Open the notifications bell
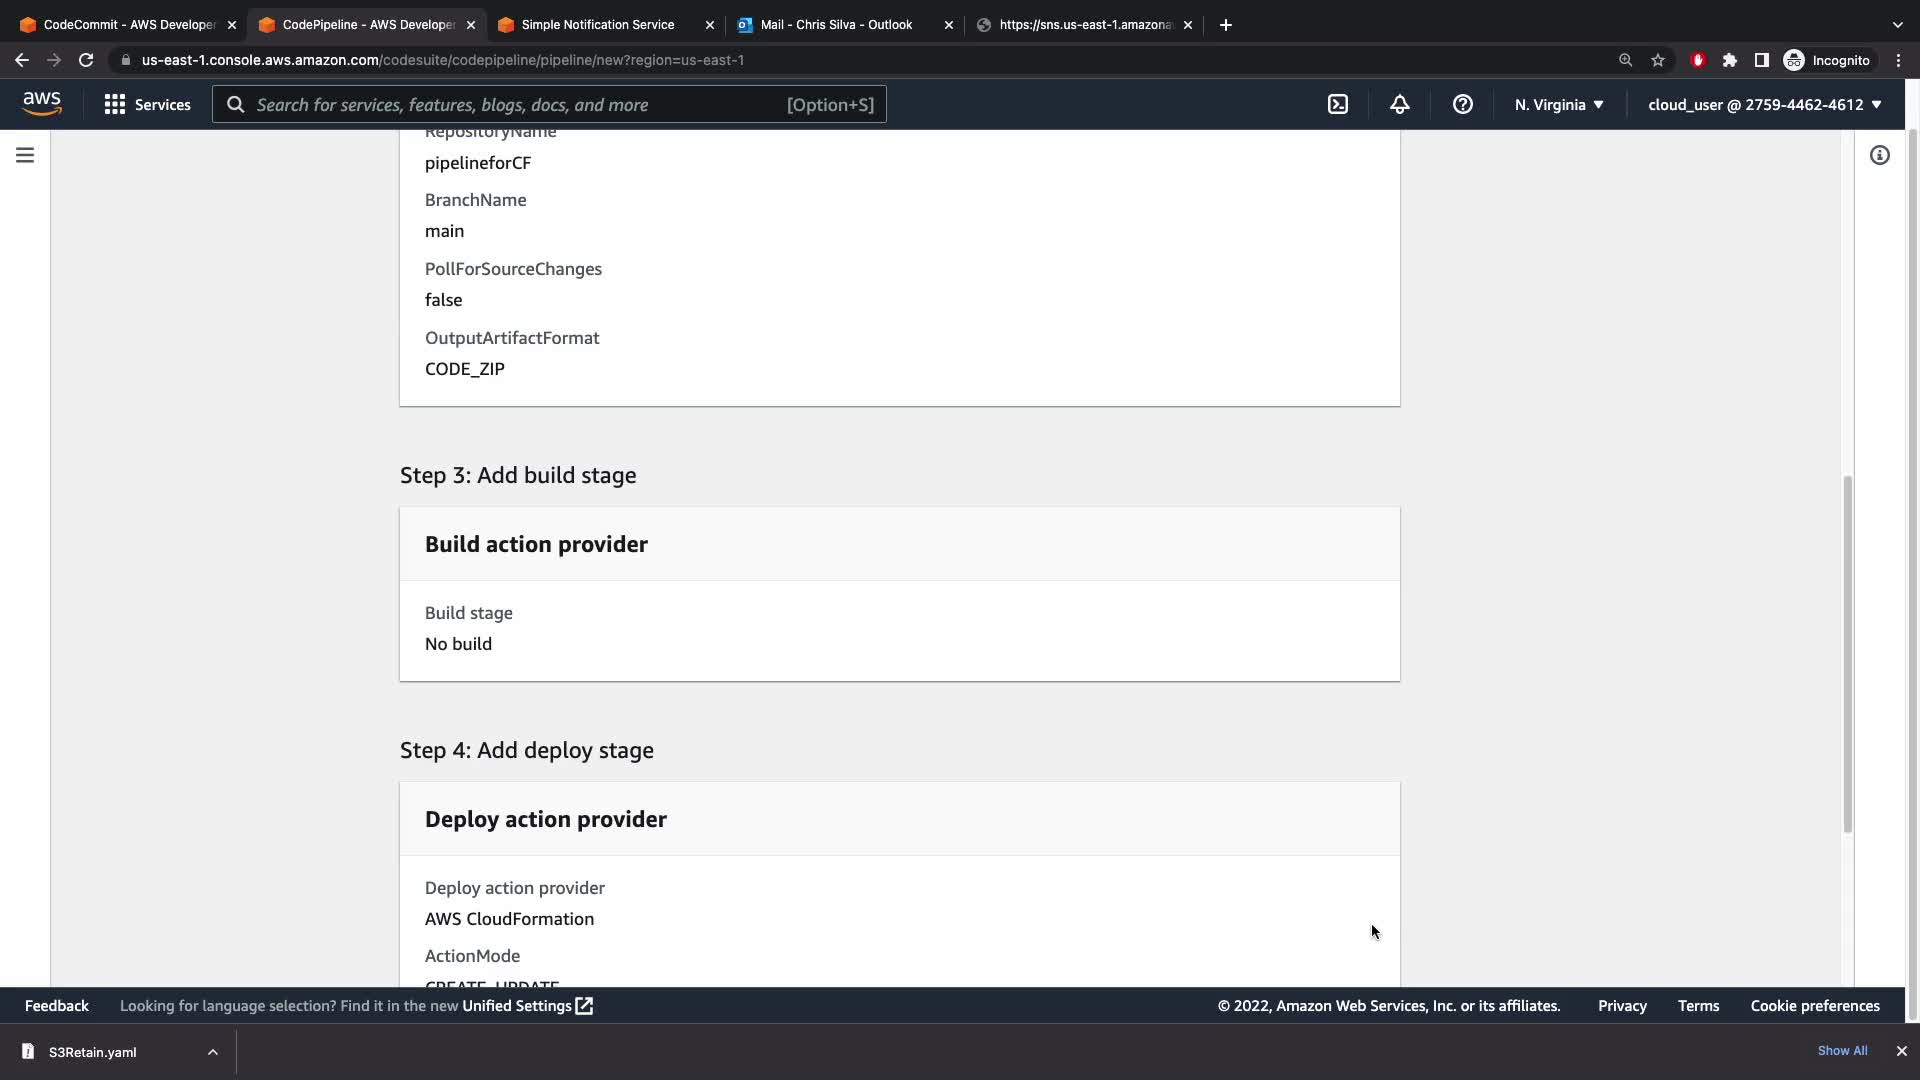This screenshot has width=1920, height=1080. coord(1399,104)
